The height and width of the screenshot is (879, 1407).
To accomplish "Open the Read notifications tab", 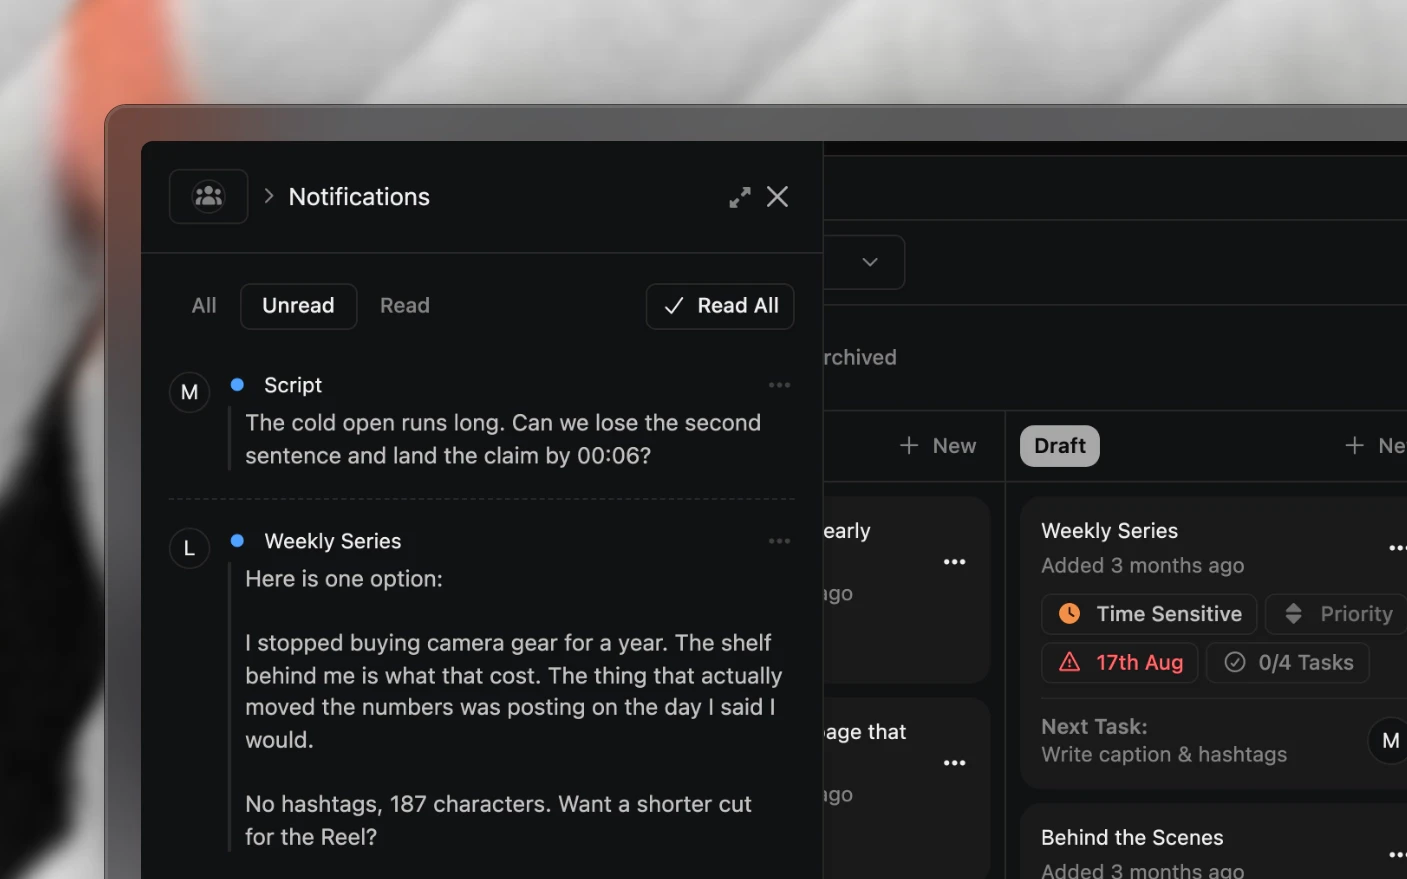I will (x=405, y=306).
